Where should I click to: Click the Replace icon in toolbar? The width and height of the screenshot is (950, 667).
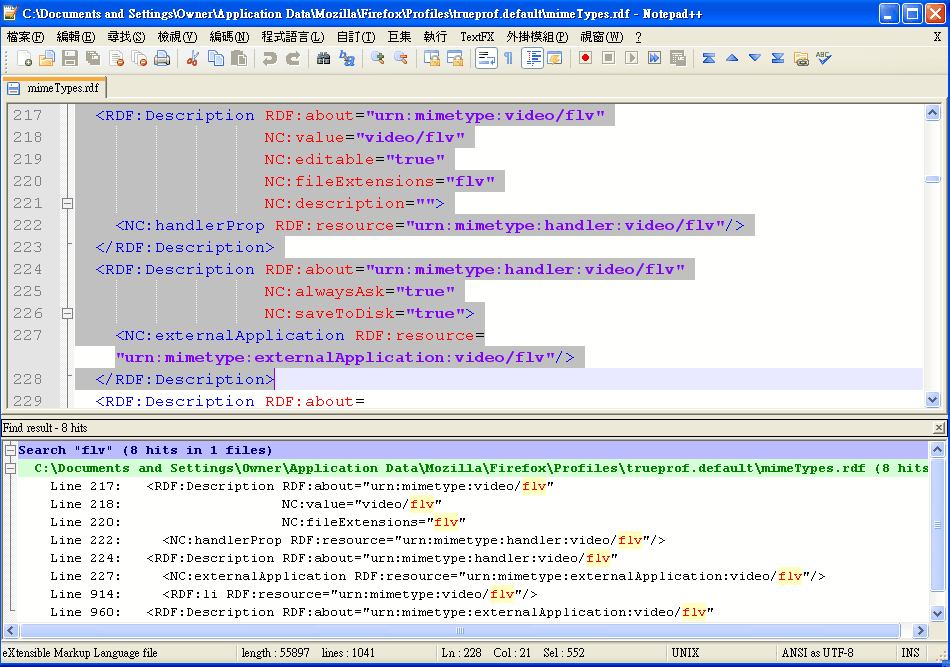click(x=347, y=58)
